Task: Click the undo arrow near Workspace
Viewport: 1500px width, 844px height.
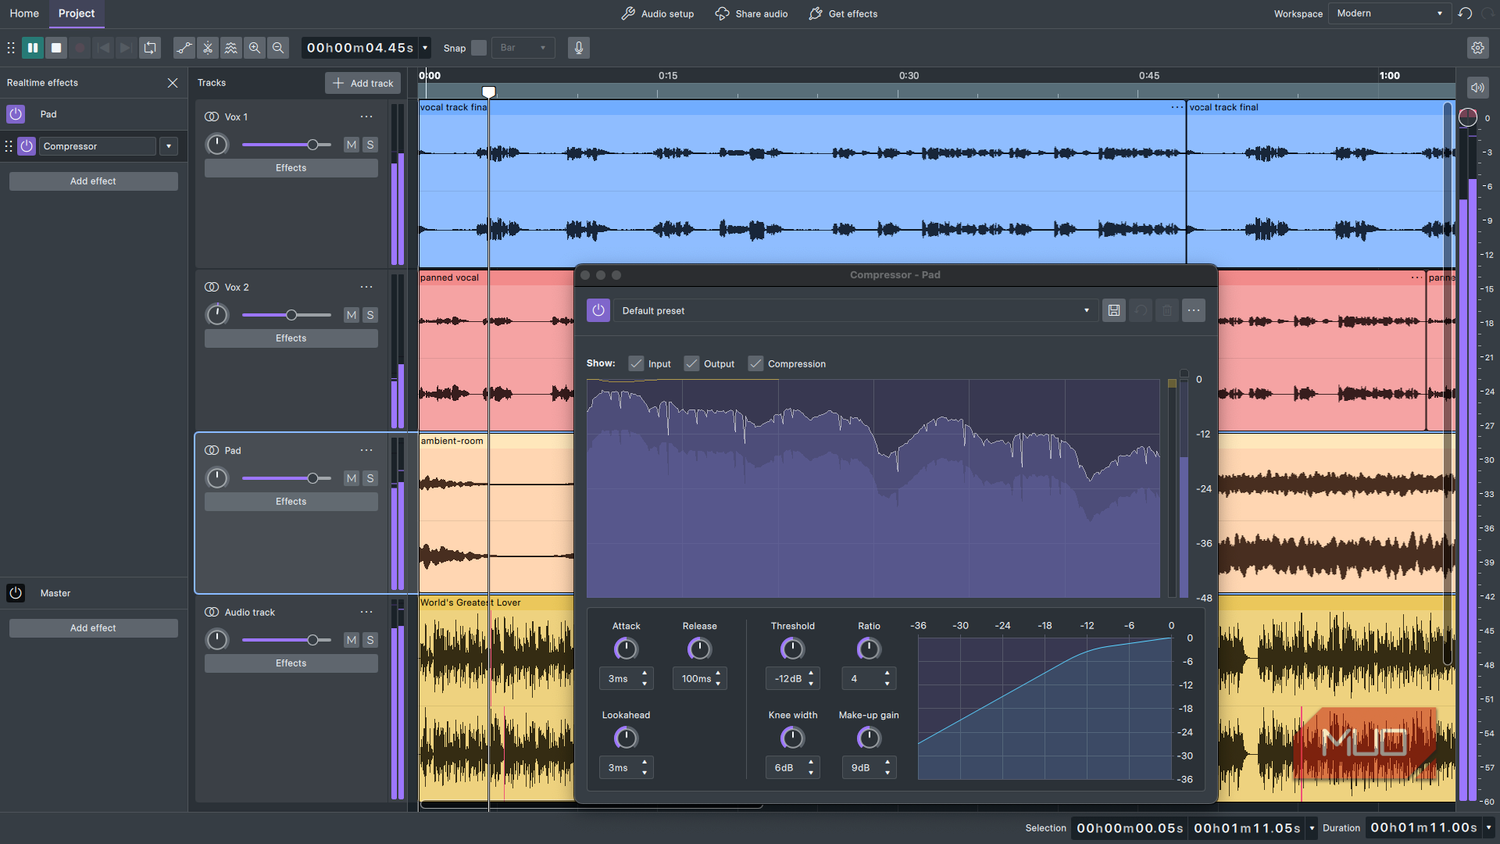Action: [x=1465, y=13]
